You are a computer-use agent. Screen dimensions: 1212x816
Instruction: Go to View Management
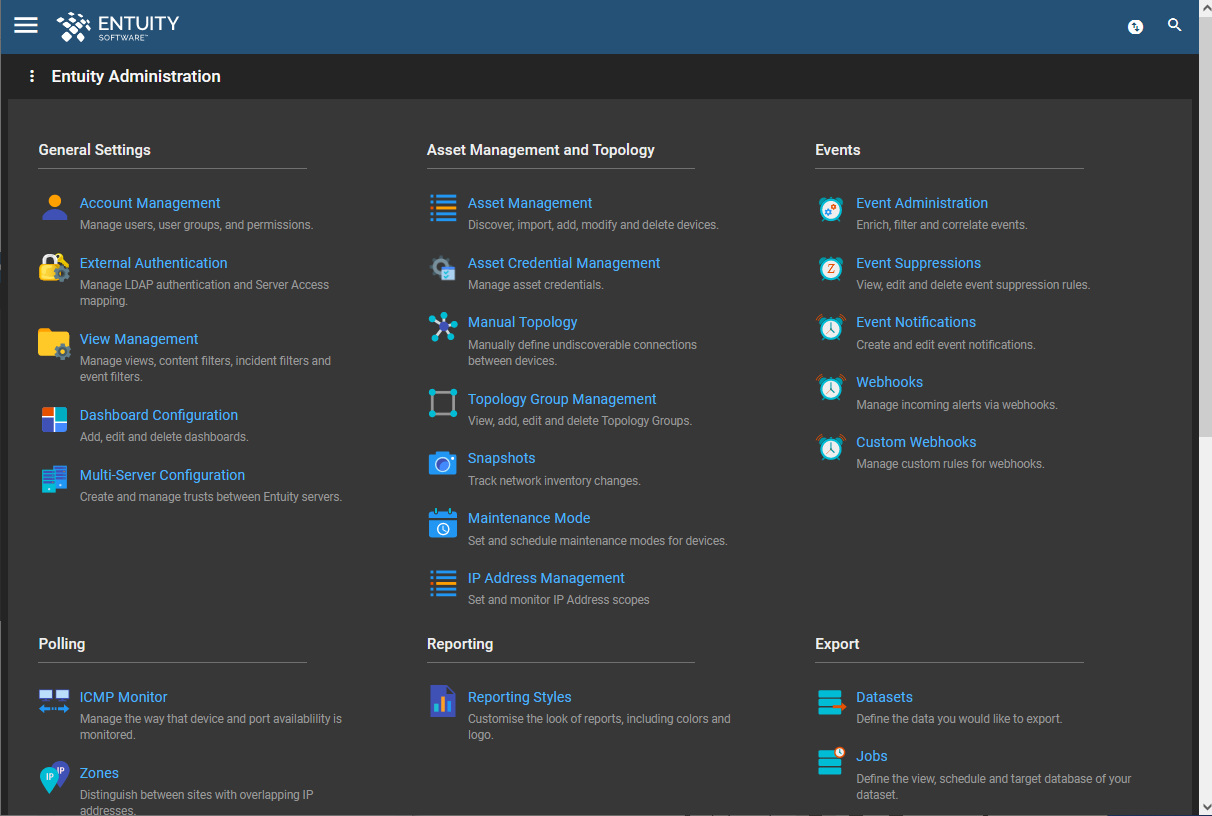[139, 339]
